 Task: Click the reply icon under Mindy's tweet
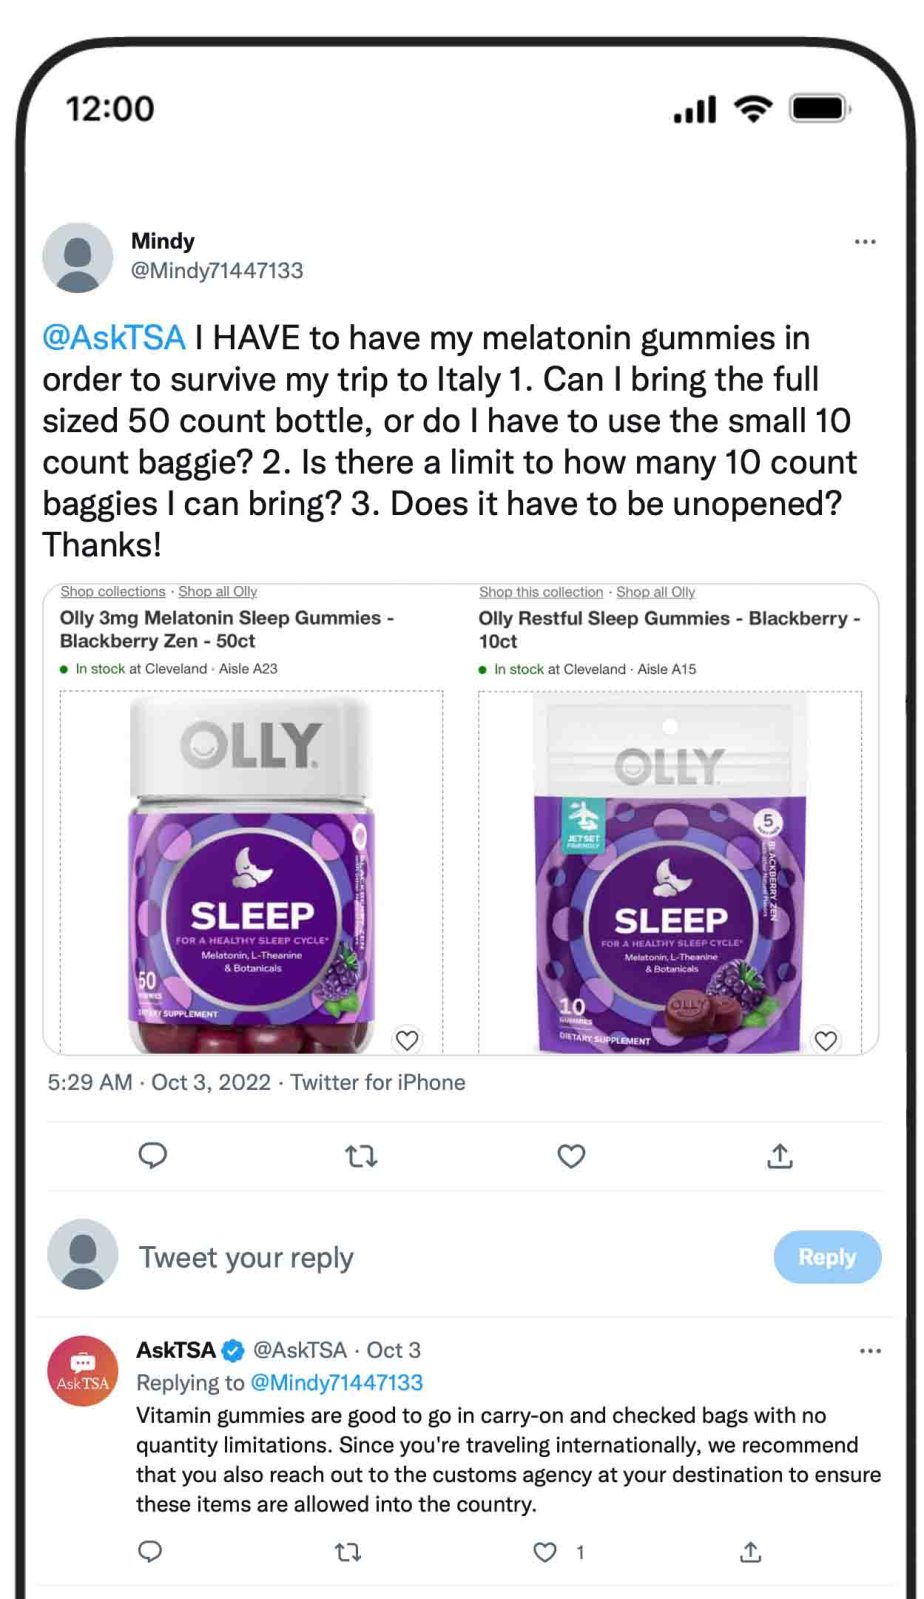point(152,1156)
